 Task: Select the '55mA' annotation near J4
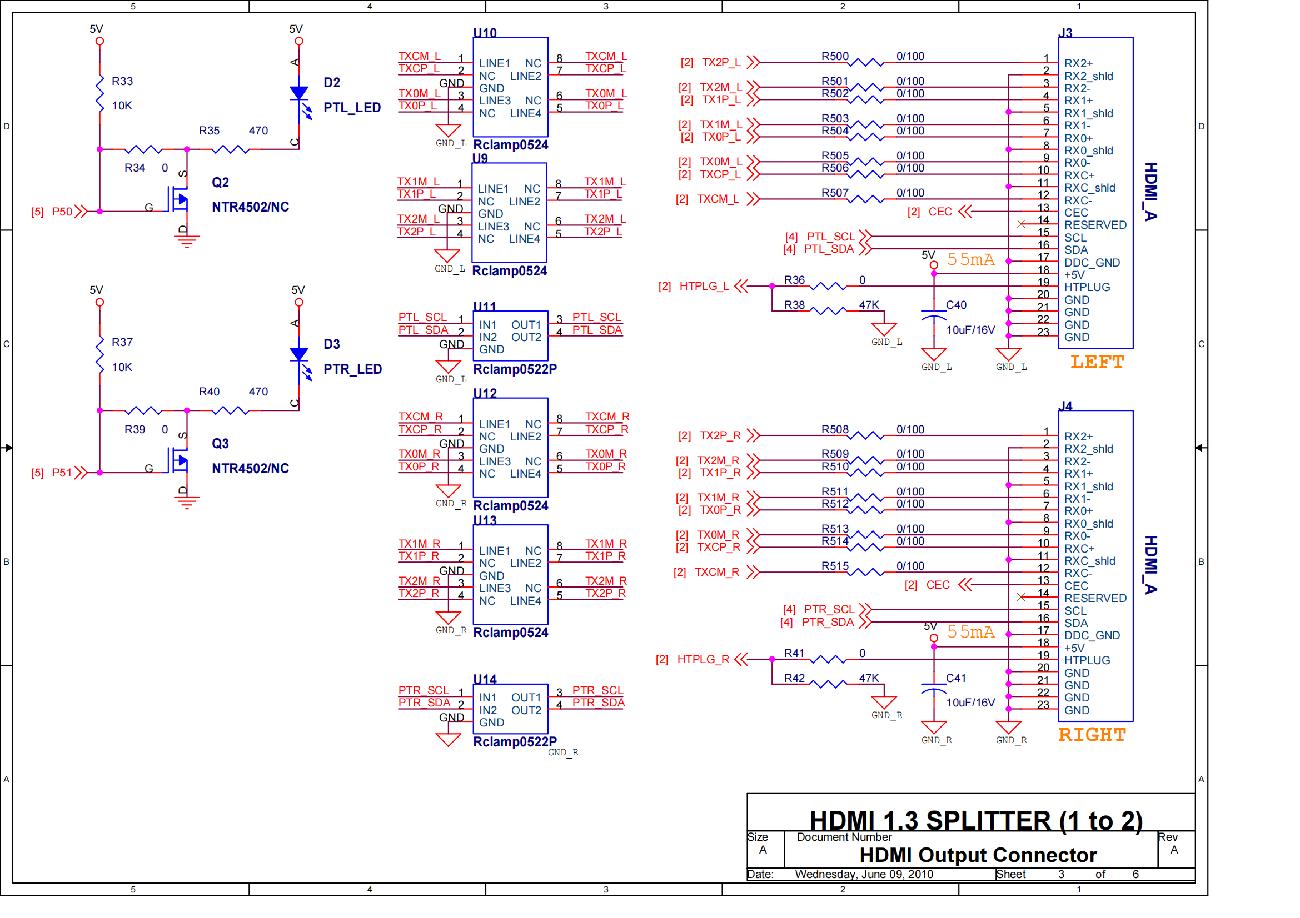971,632
